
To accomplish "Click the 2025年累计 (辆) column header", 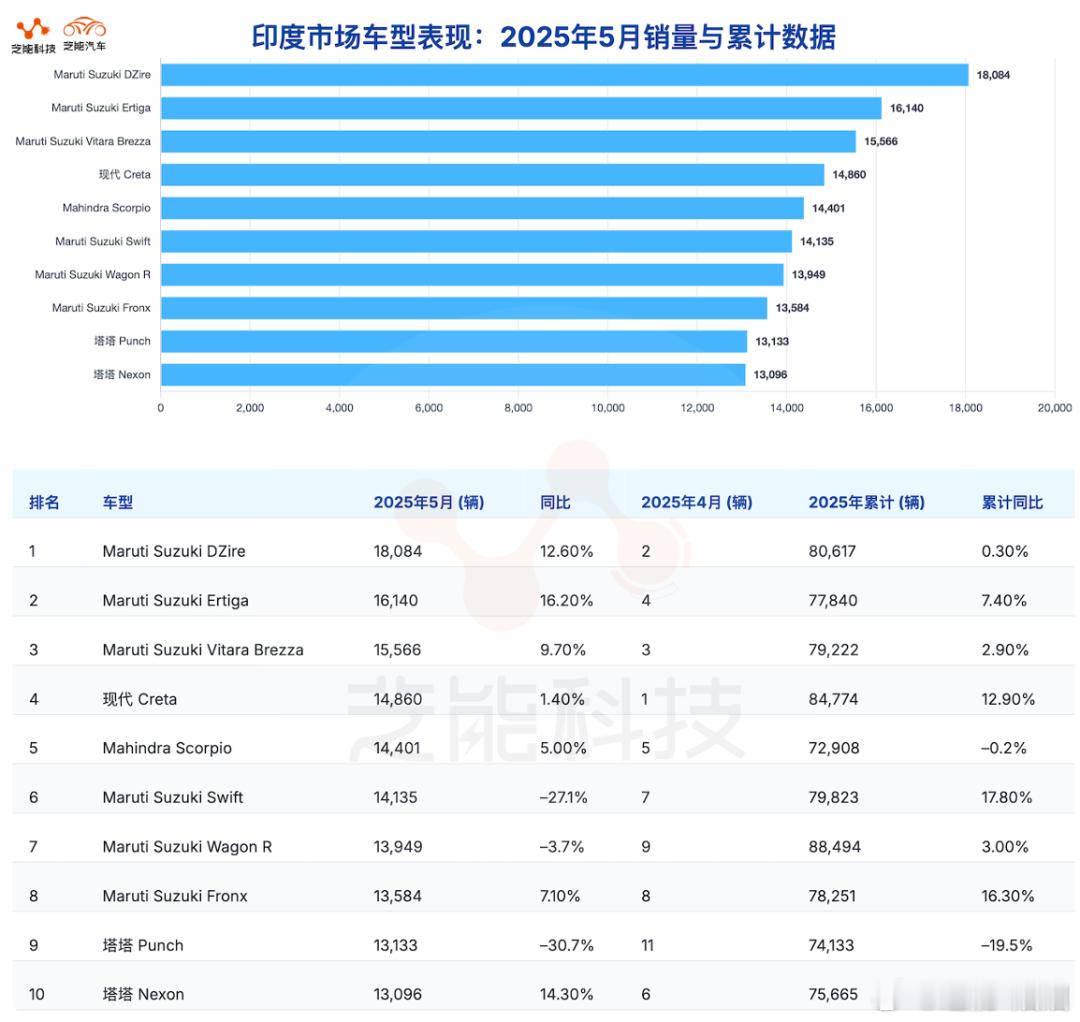I will 866,502.
